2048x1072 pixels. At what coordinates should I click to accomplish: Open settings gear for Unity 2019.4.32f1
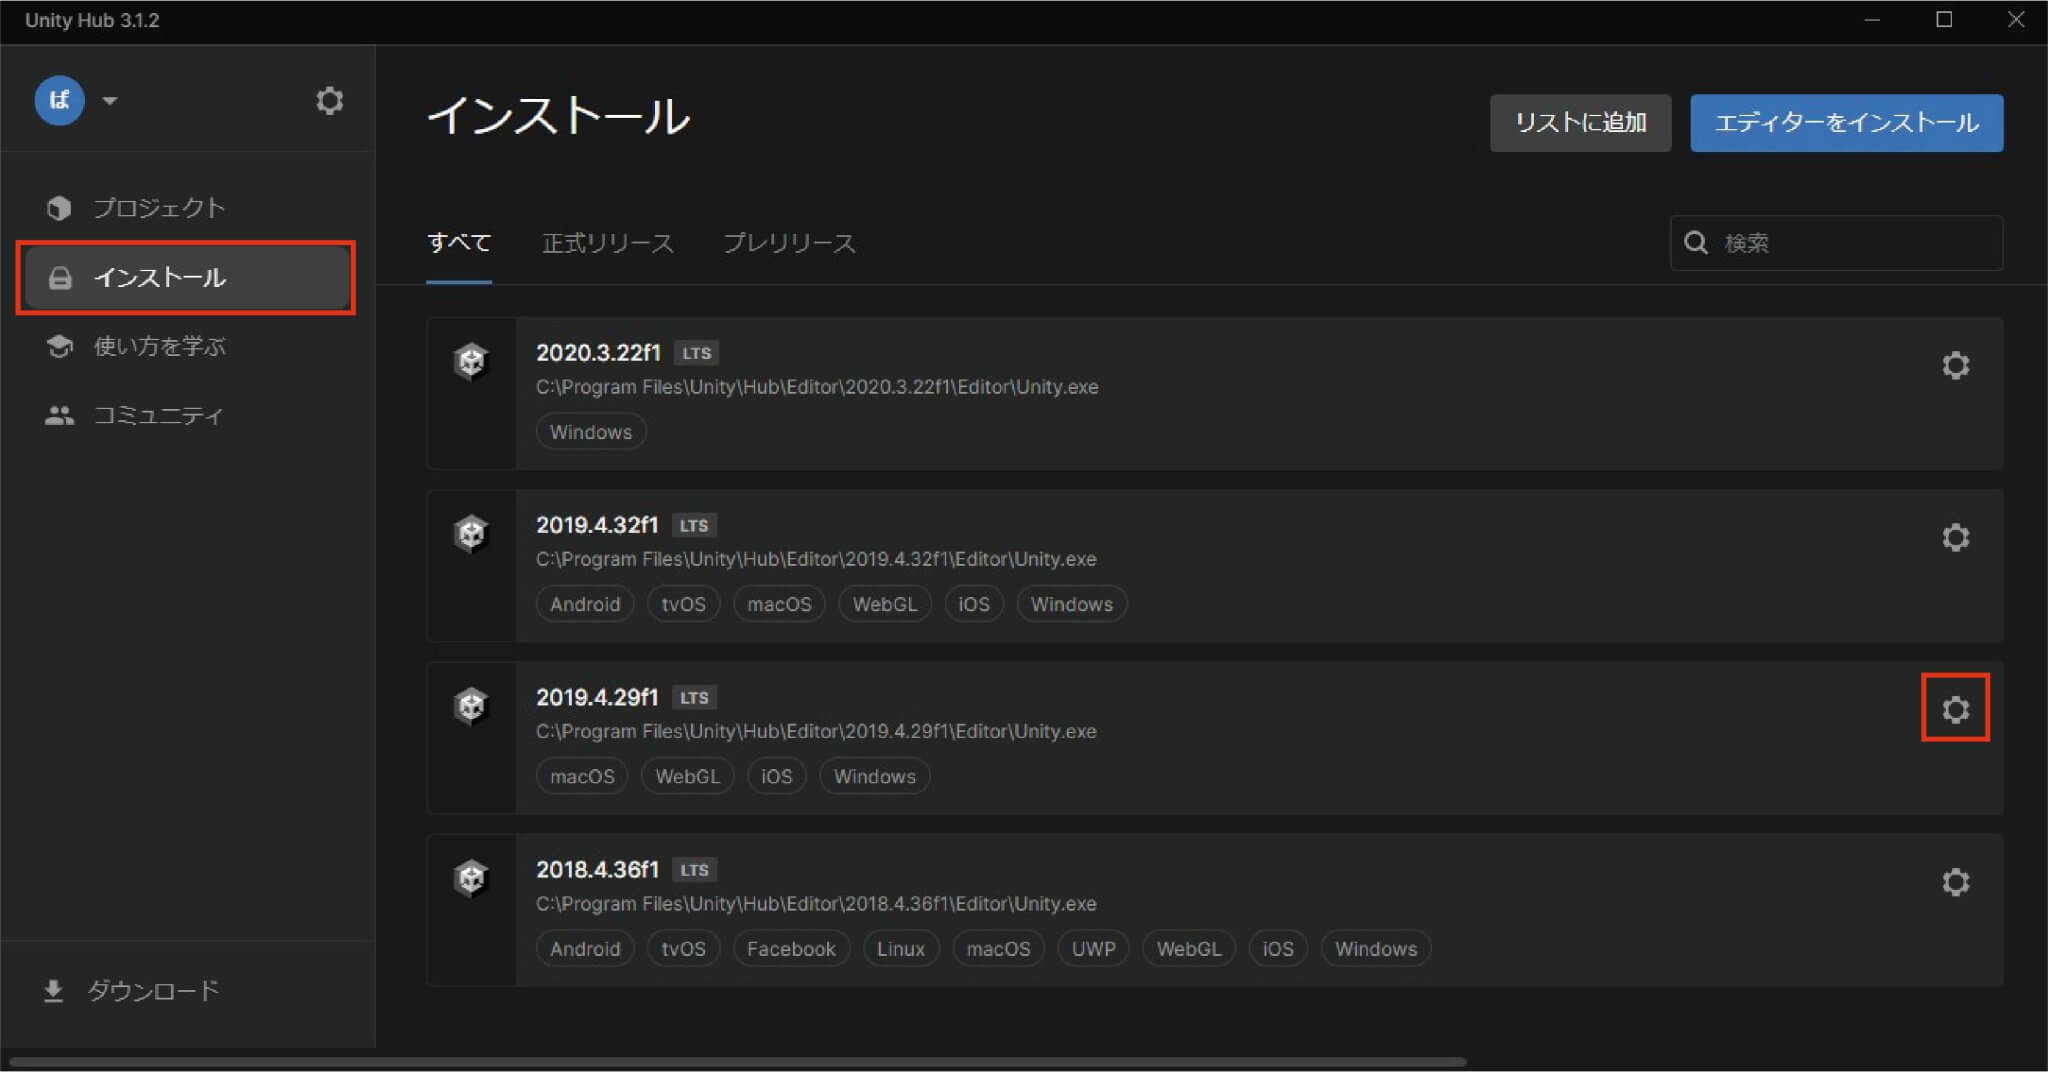[1955, 537]
